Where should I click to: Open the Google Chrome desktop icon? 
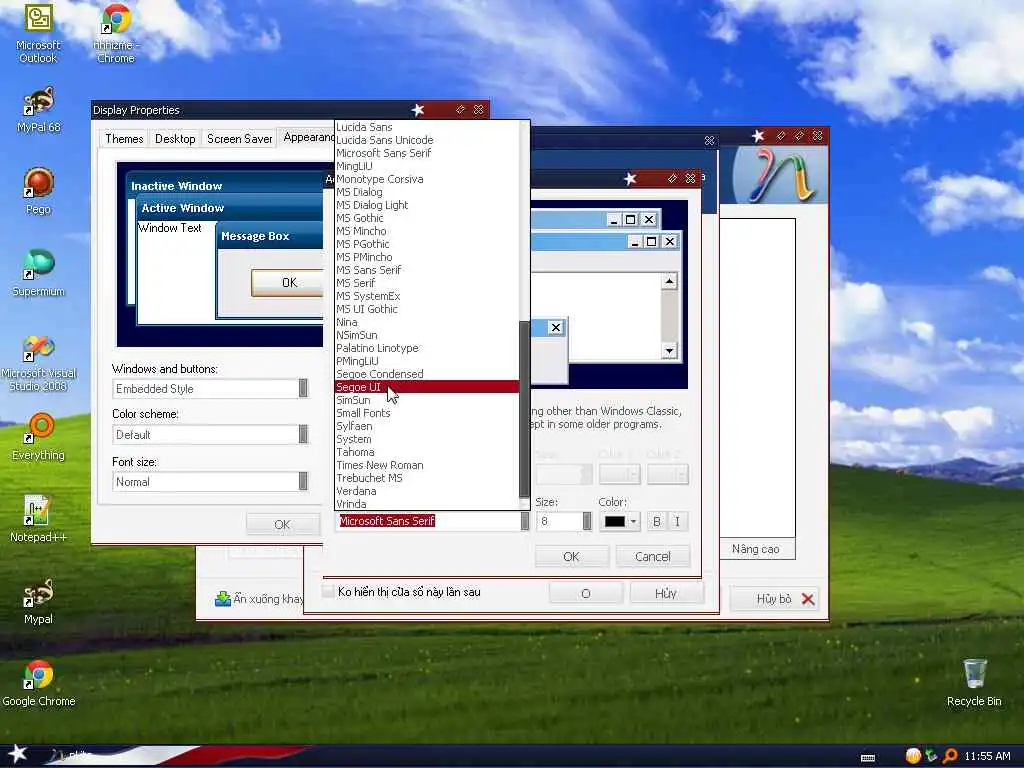coord(39,683)
